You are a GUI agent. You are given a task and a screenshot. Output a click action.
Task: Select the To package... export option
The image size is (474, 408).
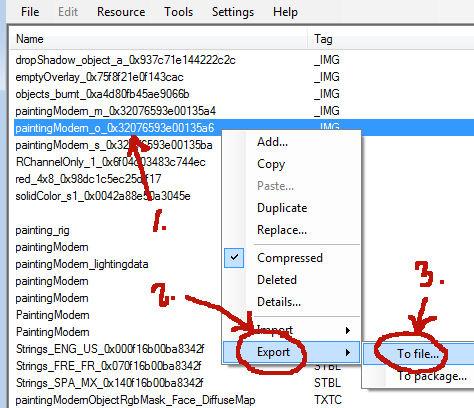(x=432, y=376)
